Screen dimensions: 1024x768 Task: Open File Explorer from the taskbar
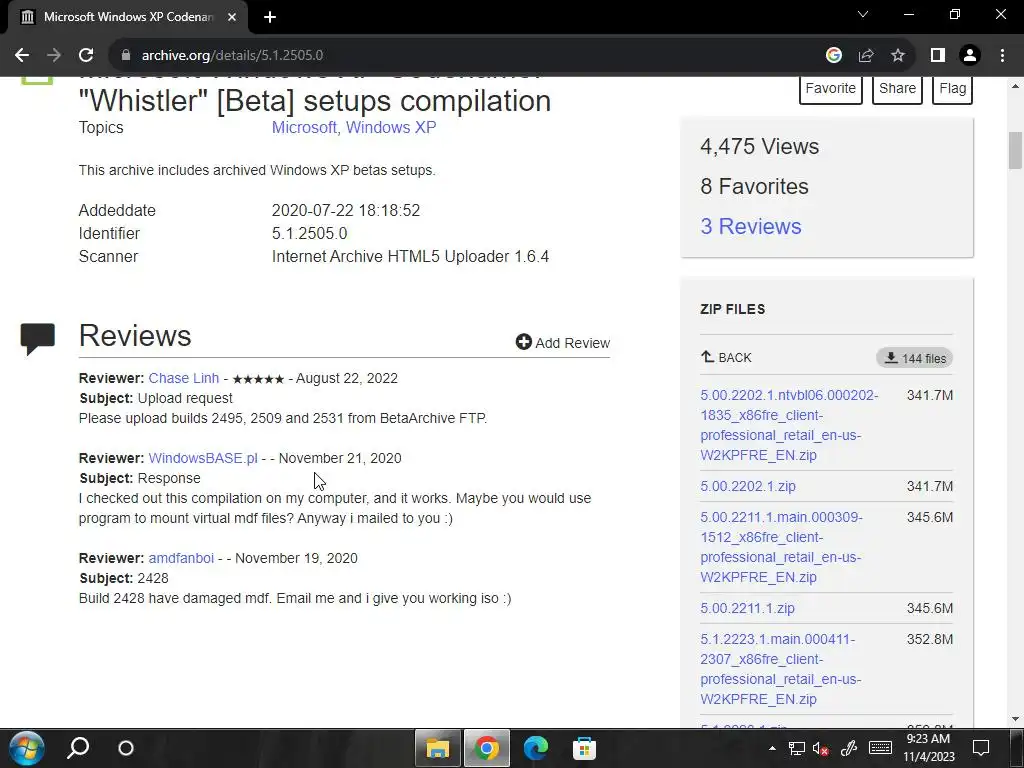(x=438, y=748)
